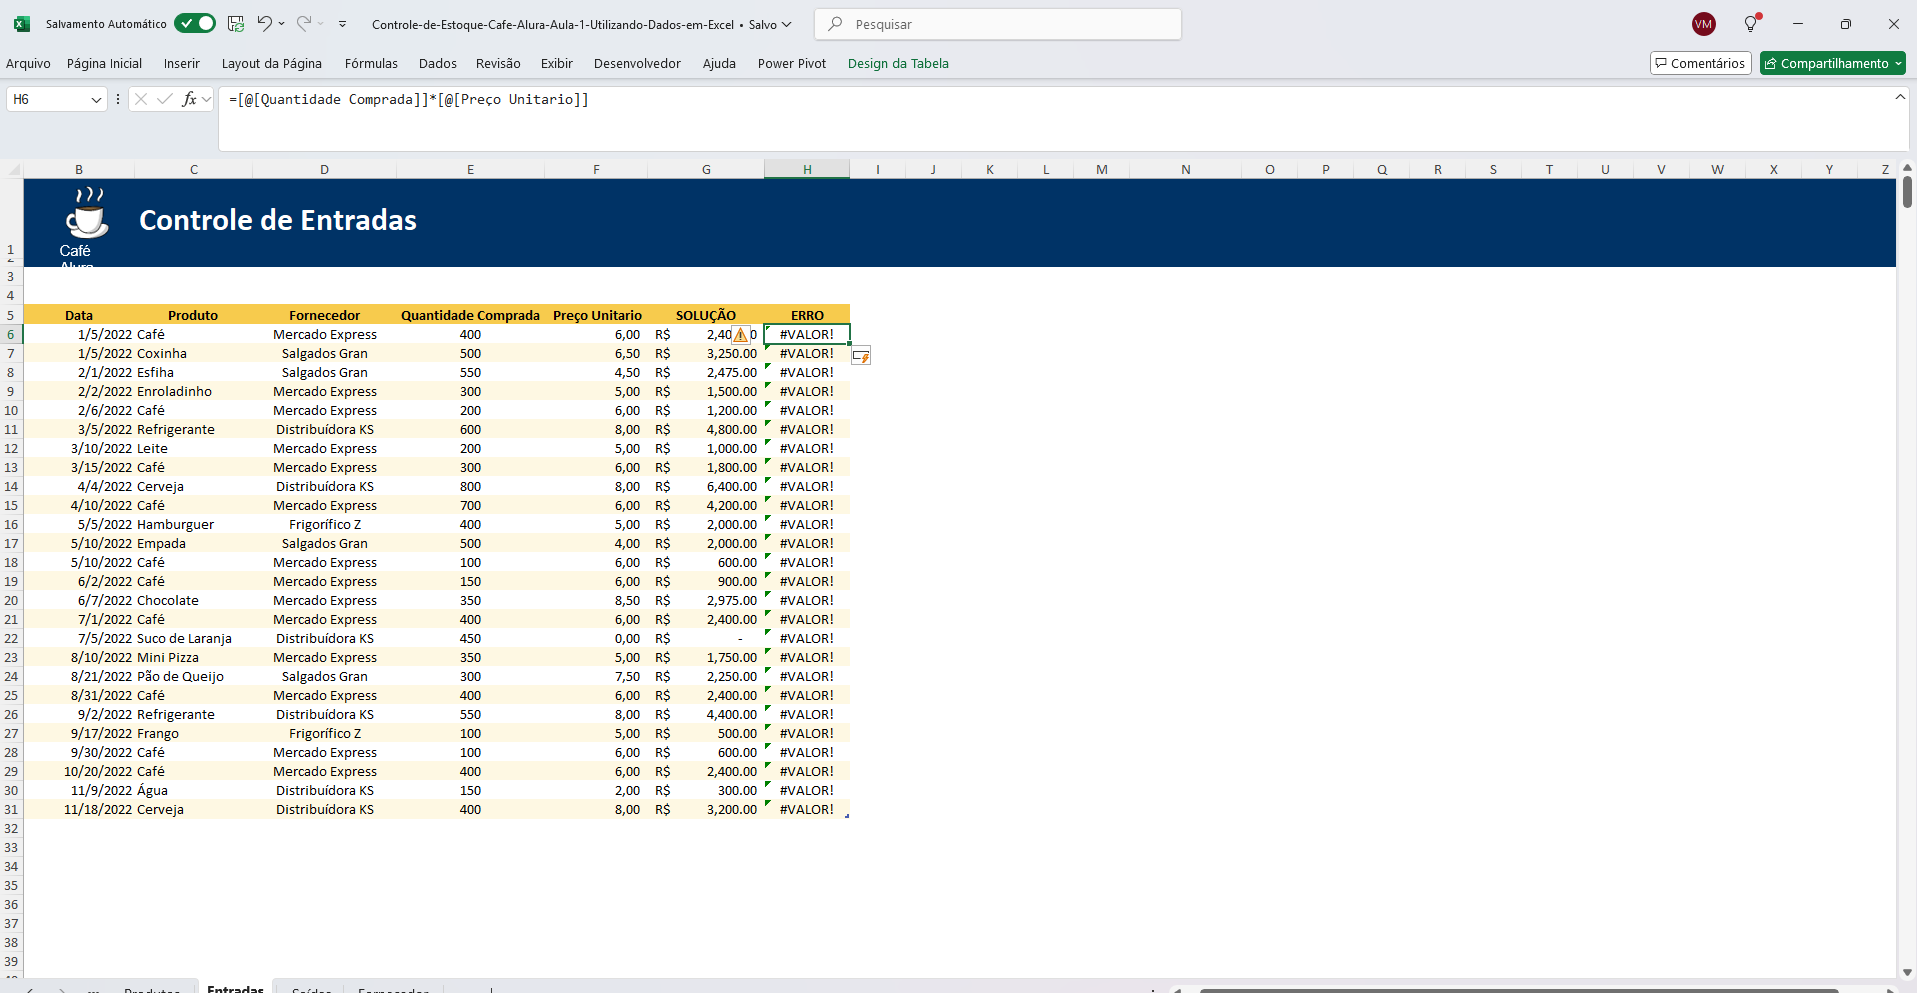The height and width of the screenshot is (993, 1917).
Task: Expand the Name Box dropdown arrow
Action: tap(96, 99)
